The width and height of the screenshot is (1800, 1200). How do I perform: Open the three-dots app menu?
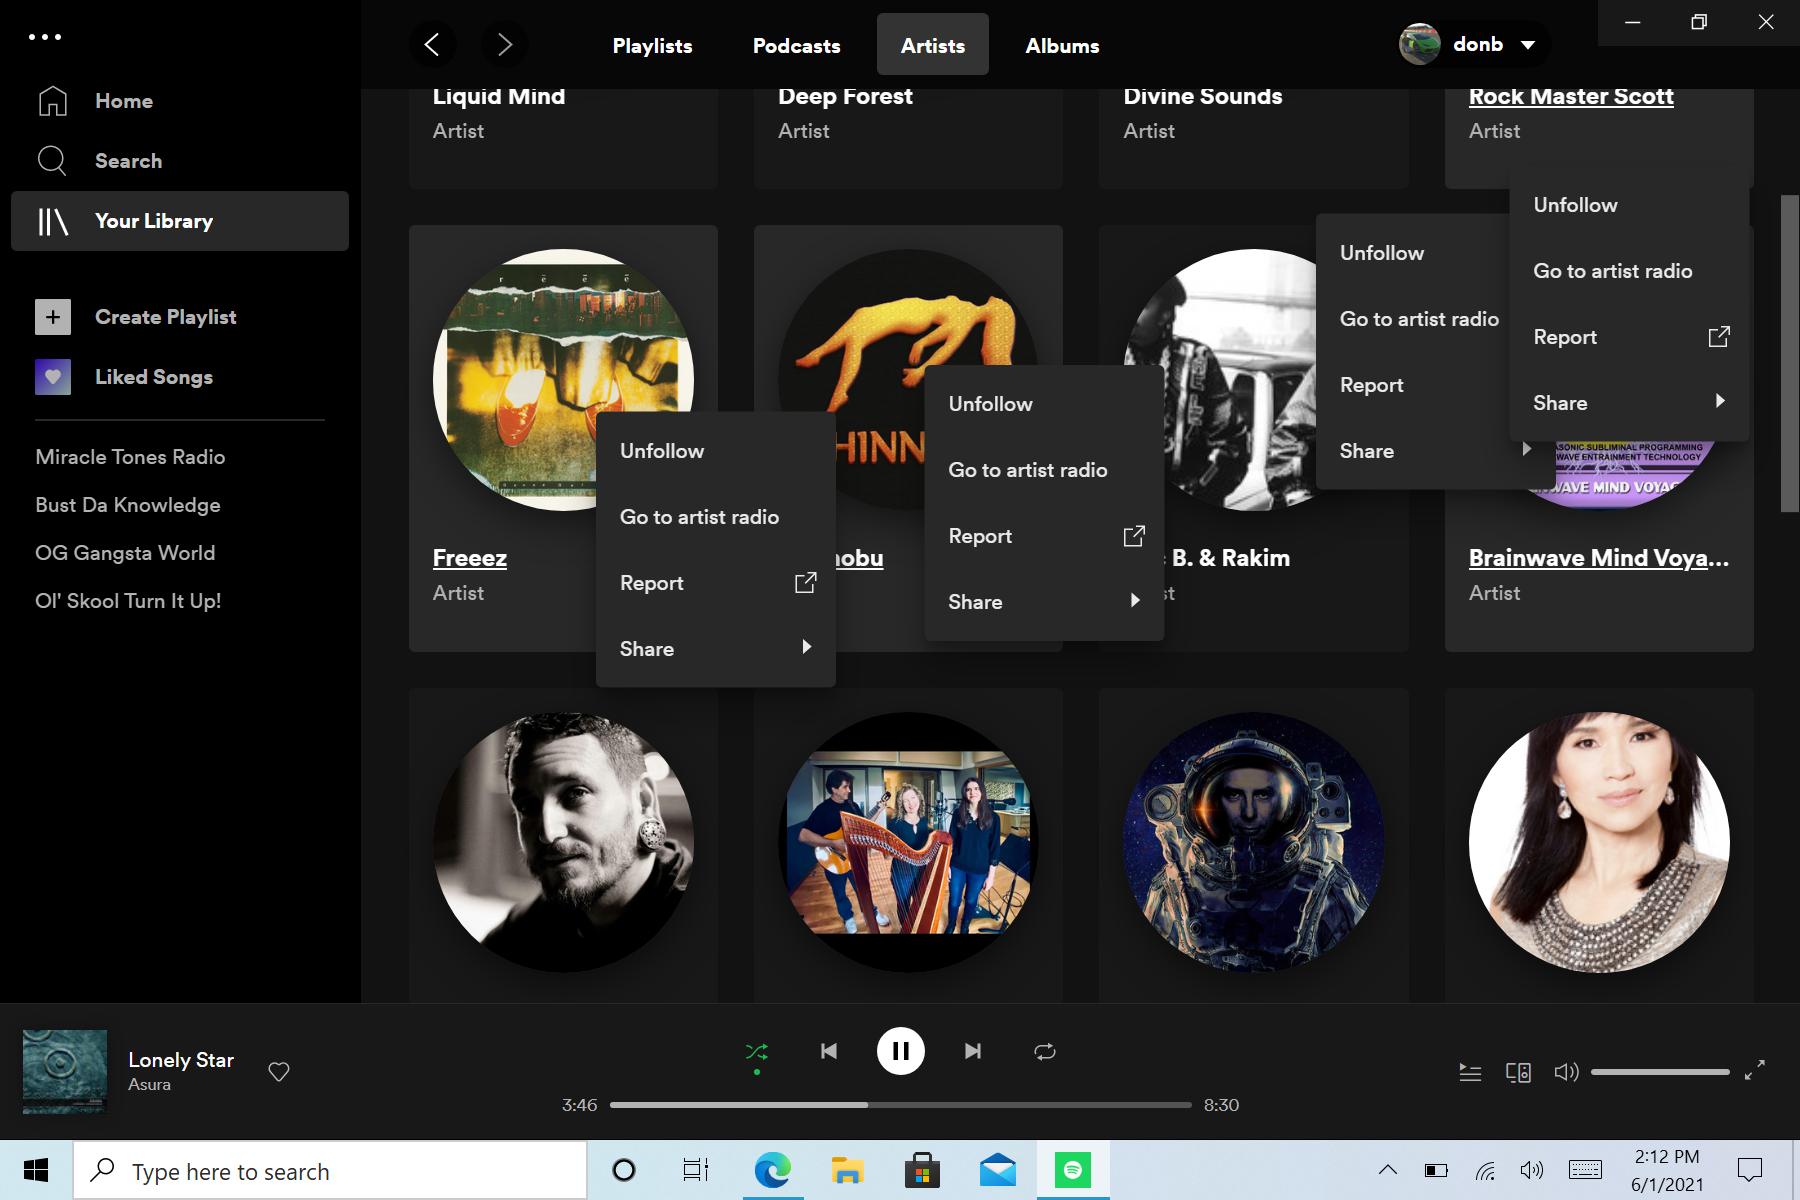pyautogui.click(x=45, y=37)
